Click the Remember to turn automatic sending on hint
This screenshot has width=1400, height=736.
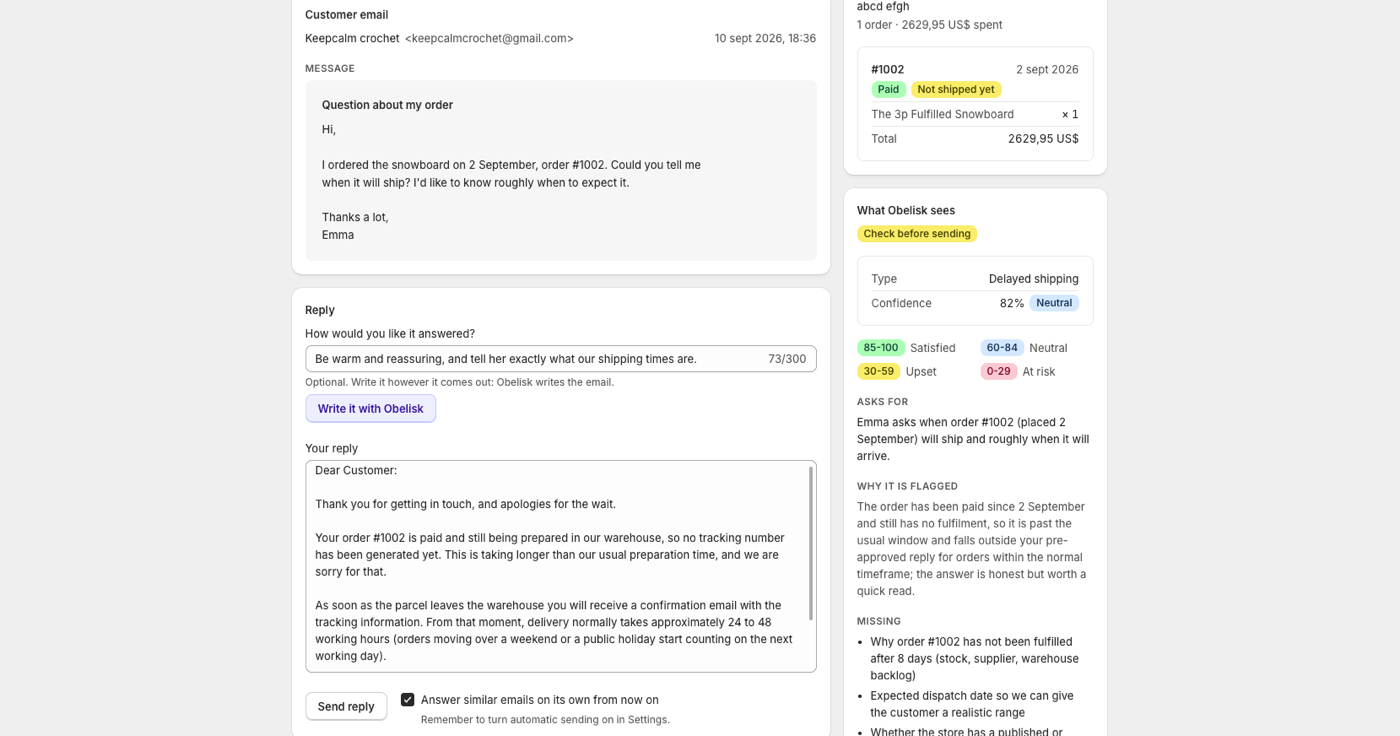point(545,720)
